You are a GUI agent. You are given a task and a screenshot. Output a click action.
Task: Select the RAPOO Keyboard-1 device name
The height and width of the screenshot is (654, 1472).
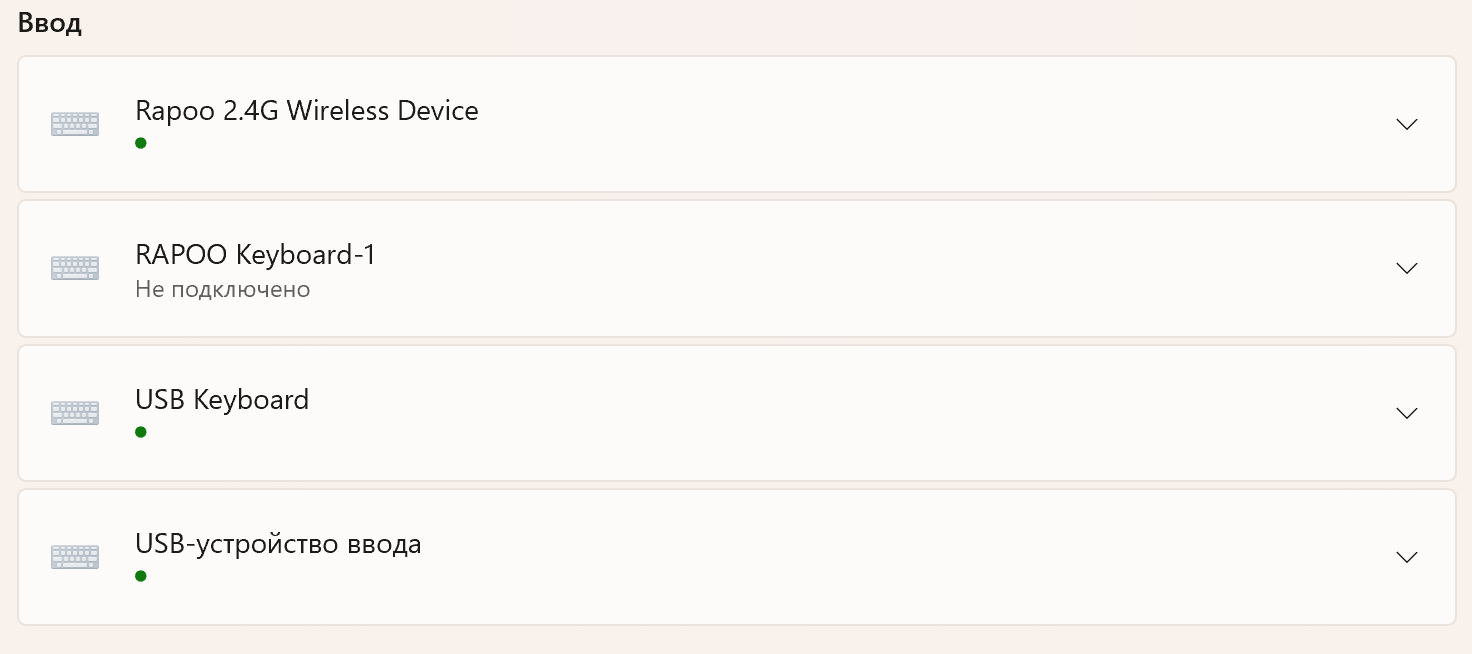[255, 255]
